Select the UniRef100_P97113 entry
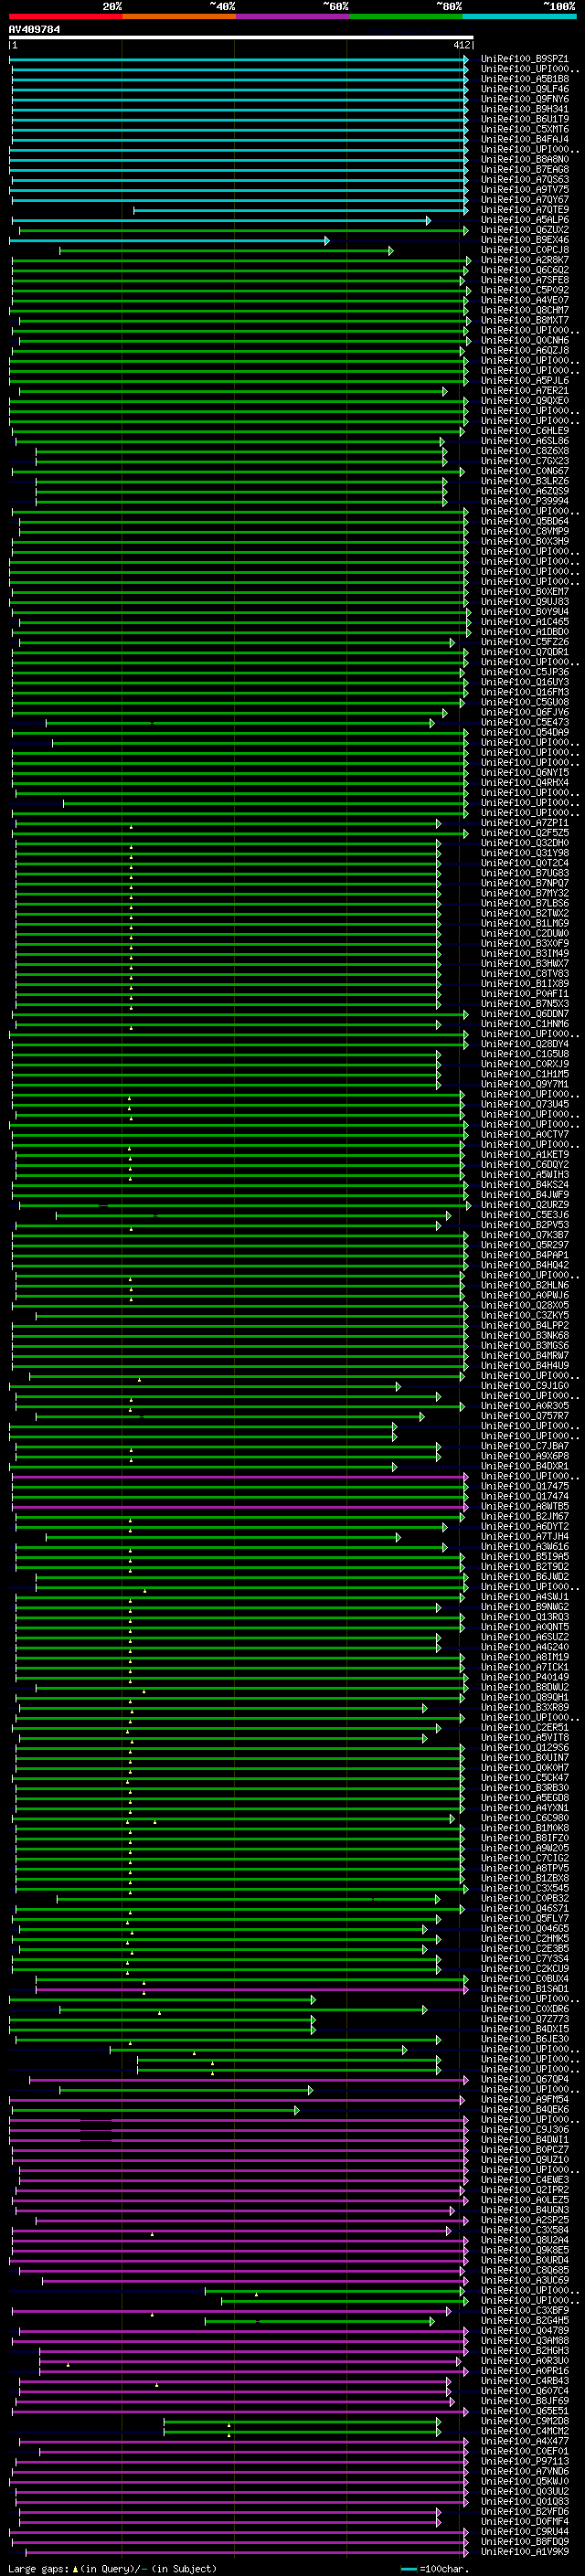 tap(525, 2461)
